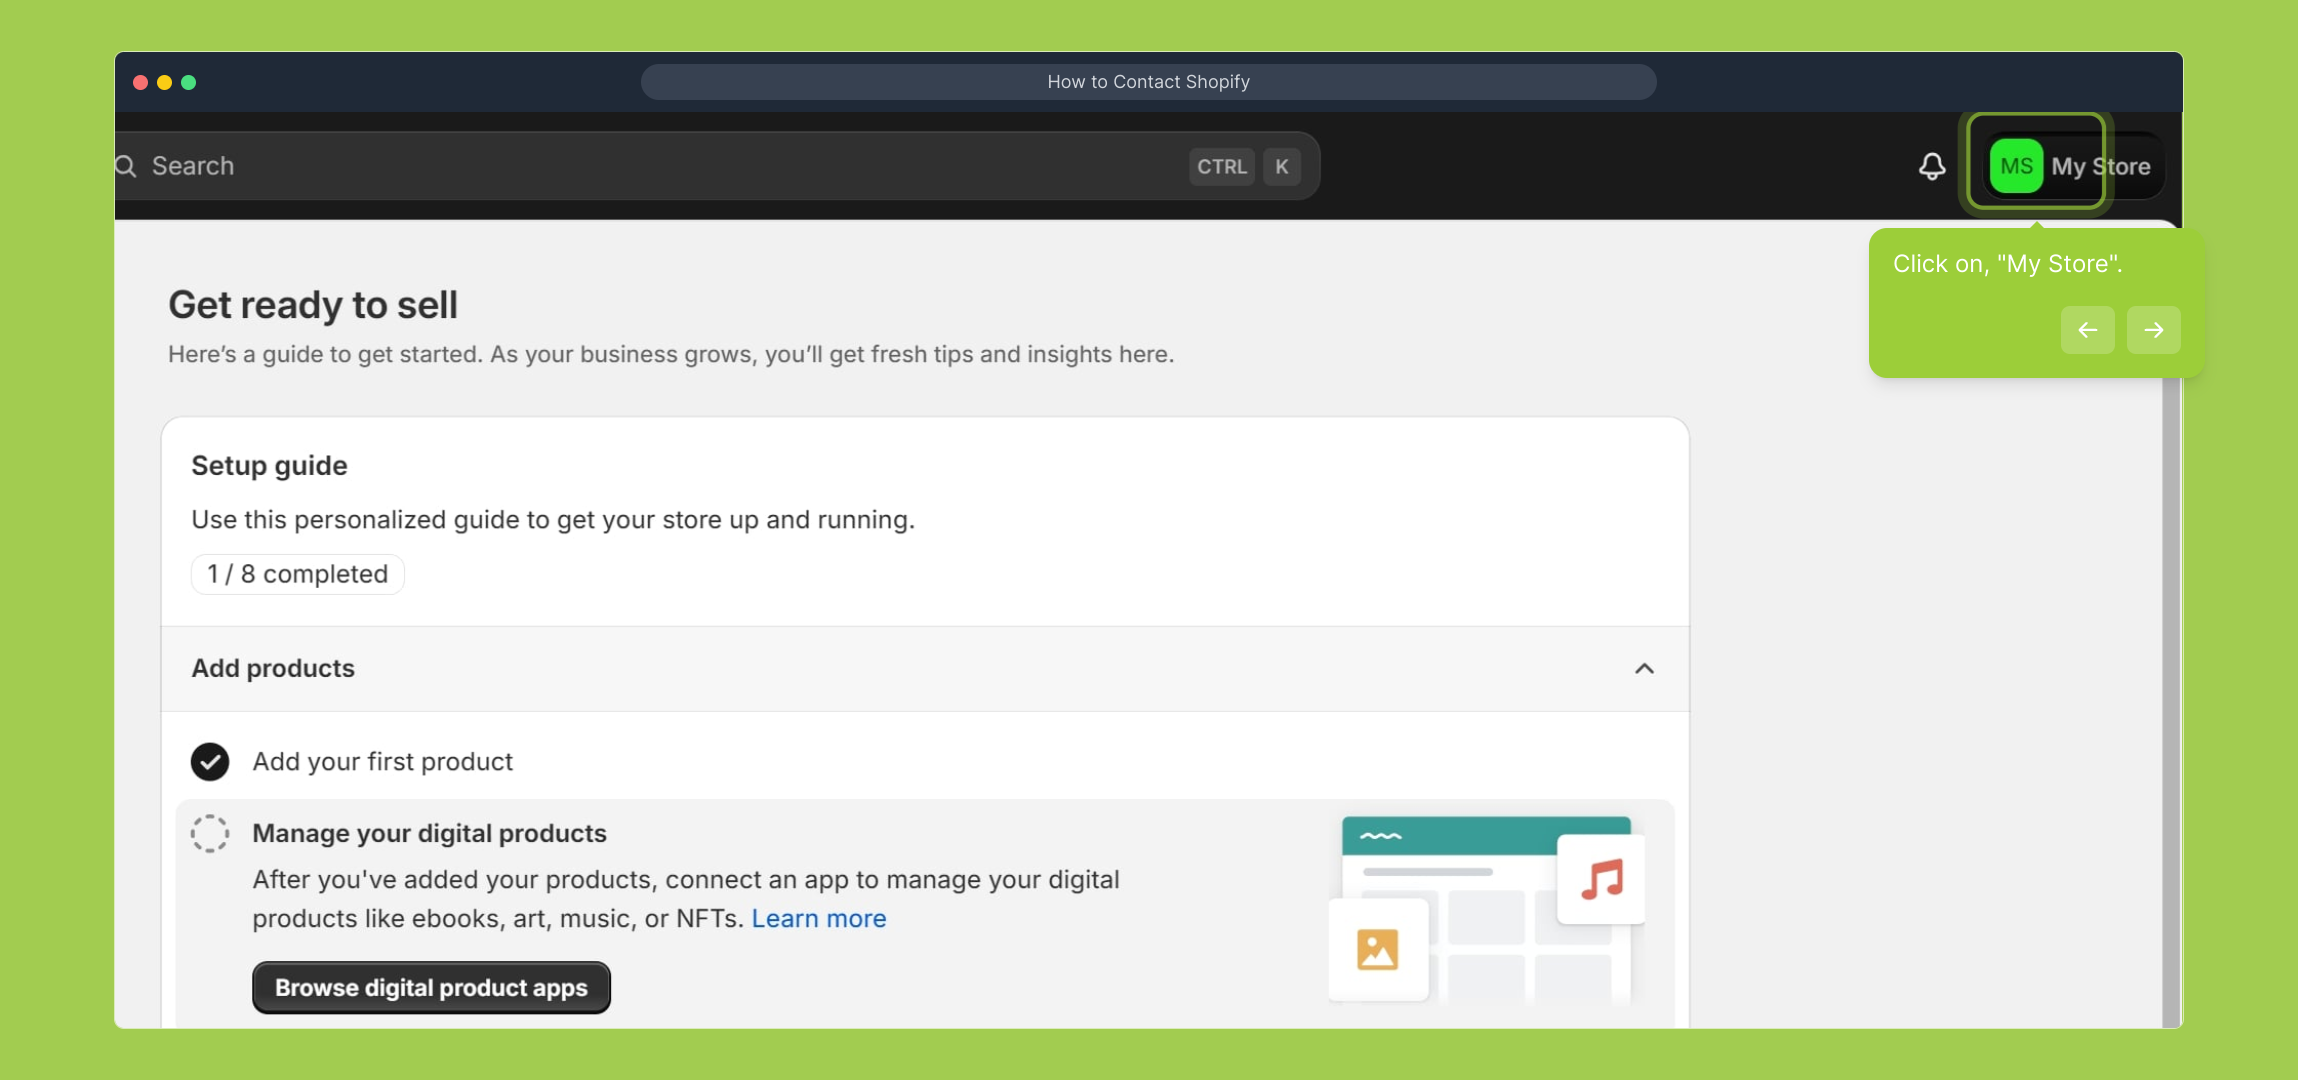2298x1080 pixels.
Task: Click the 'How to Contact Shopify' title bar
Action: point(1148,82)
